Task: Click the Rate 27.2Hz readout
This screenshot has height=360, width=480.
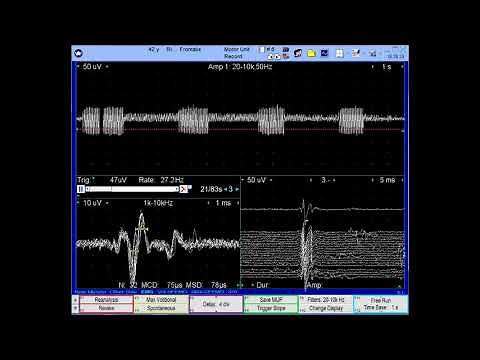Action: (x=161, y=180)
